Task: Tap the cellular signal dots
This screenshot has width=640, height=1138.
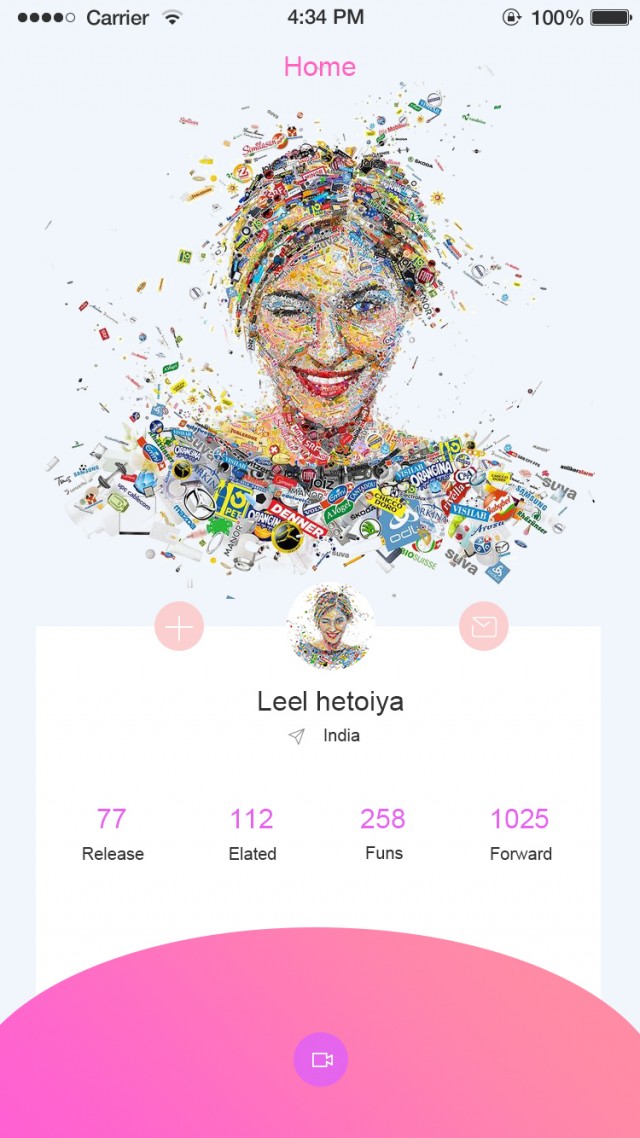Action: click(46, 18)
